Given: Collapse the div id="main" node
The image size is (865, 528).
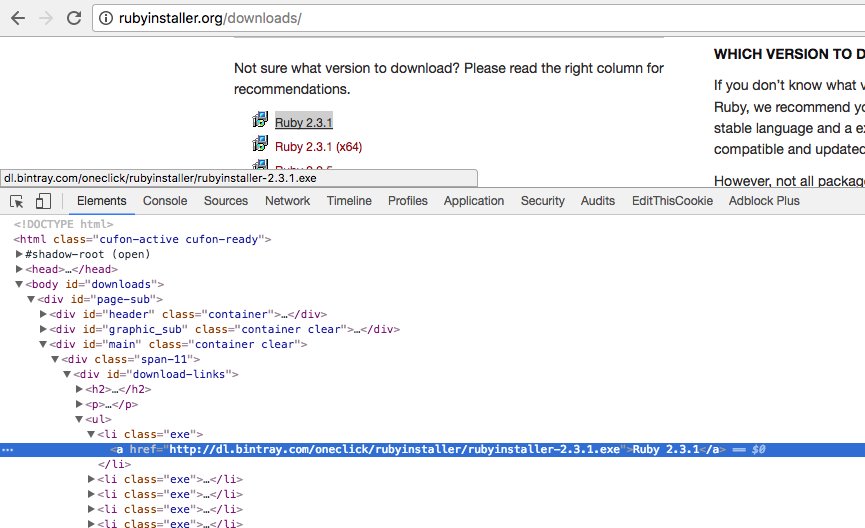Looking at the screenshot, I should 44,344.
